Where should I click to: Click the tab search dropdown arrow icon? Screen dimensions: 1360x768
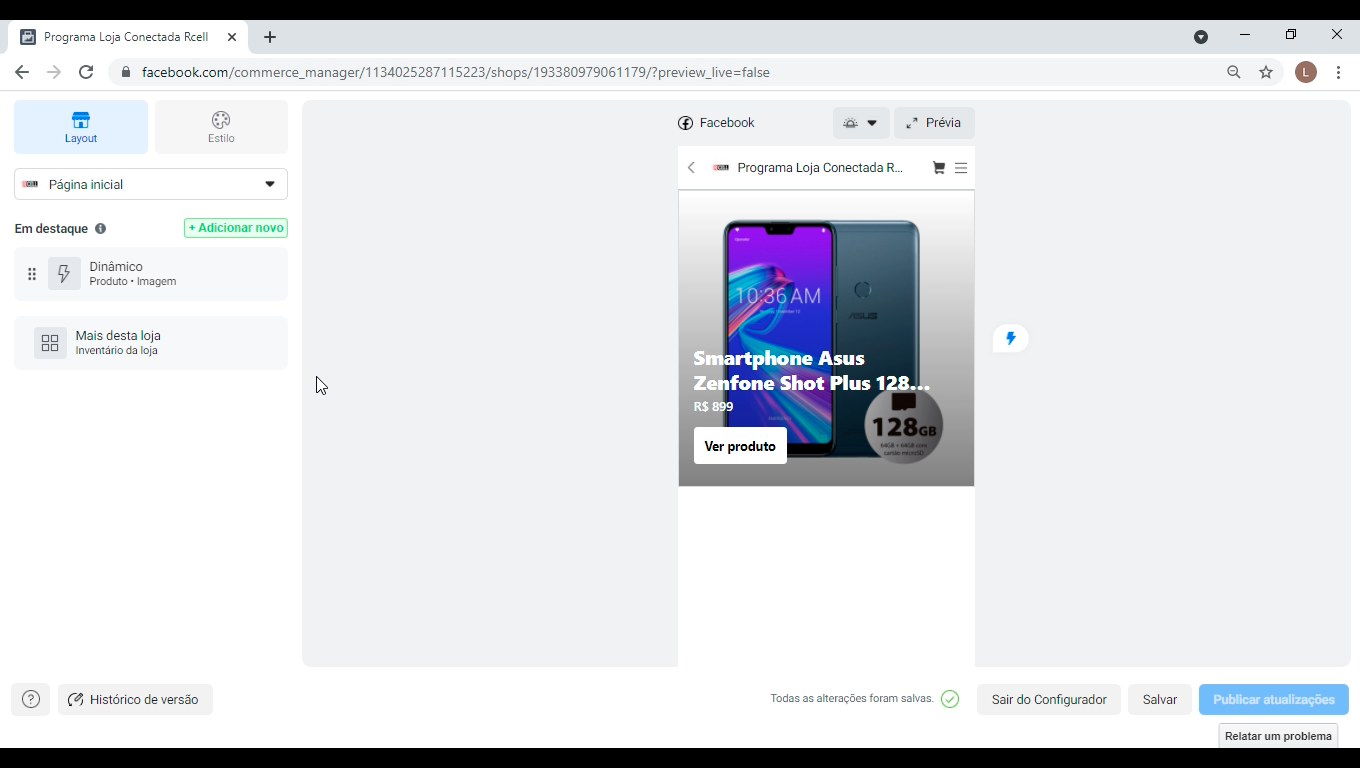tap(1201, 37)
